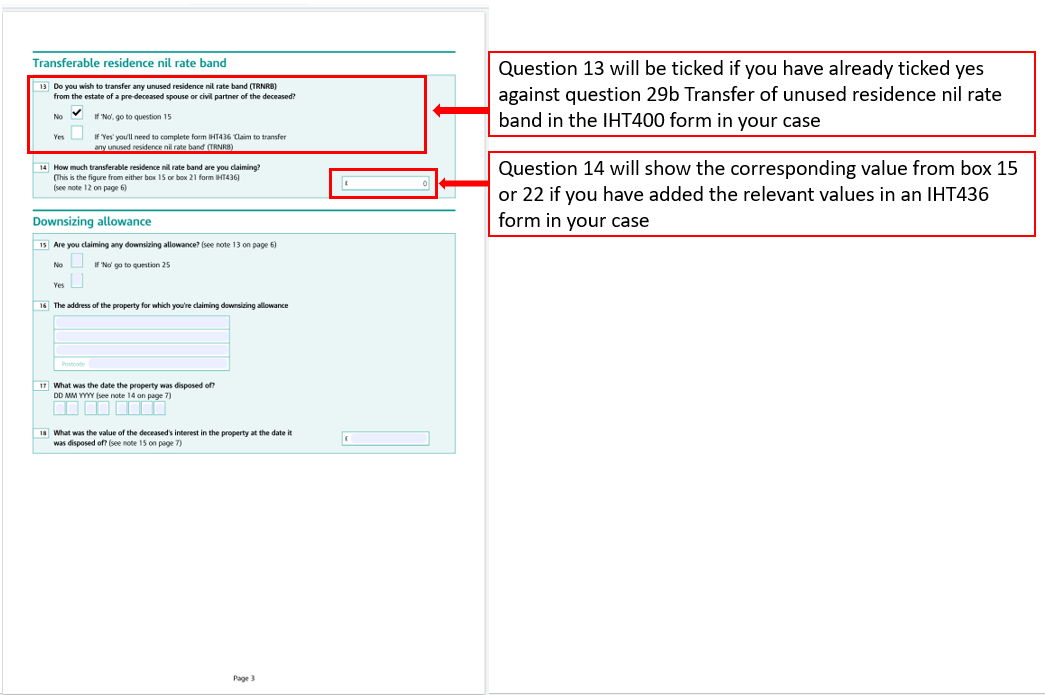The image size is (1045, 695).
Task: Click the question 14 number marker box
Action: point(43,166)
